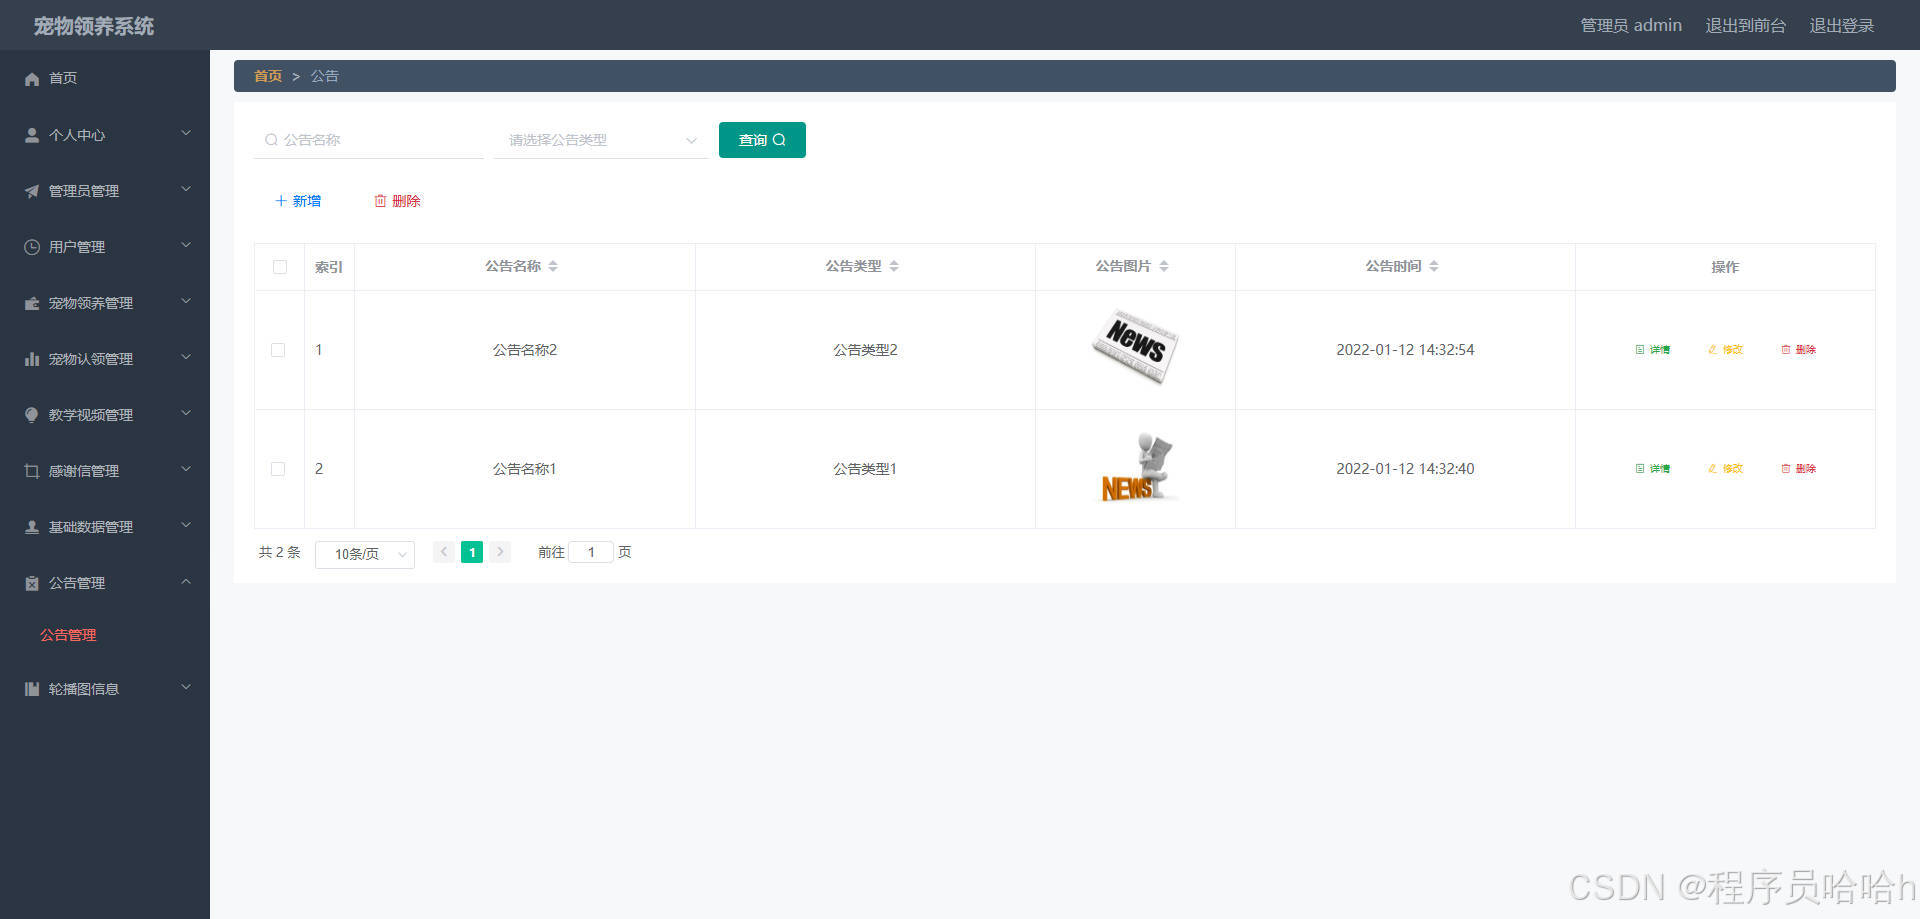
Task: Click sort arrows on 公告名称 column
Action: (553, 266)
